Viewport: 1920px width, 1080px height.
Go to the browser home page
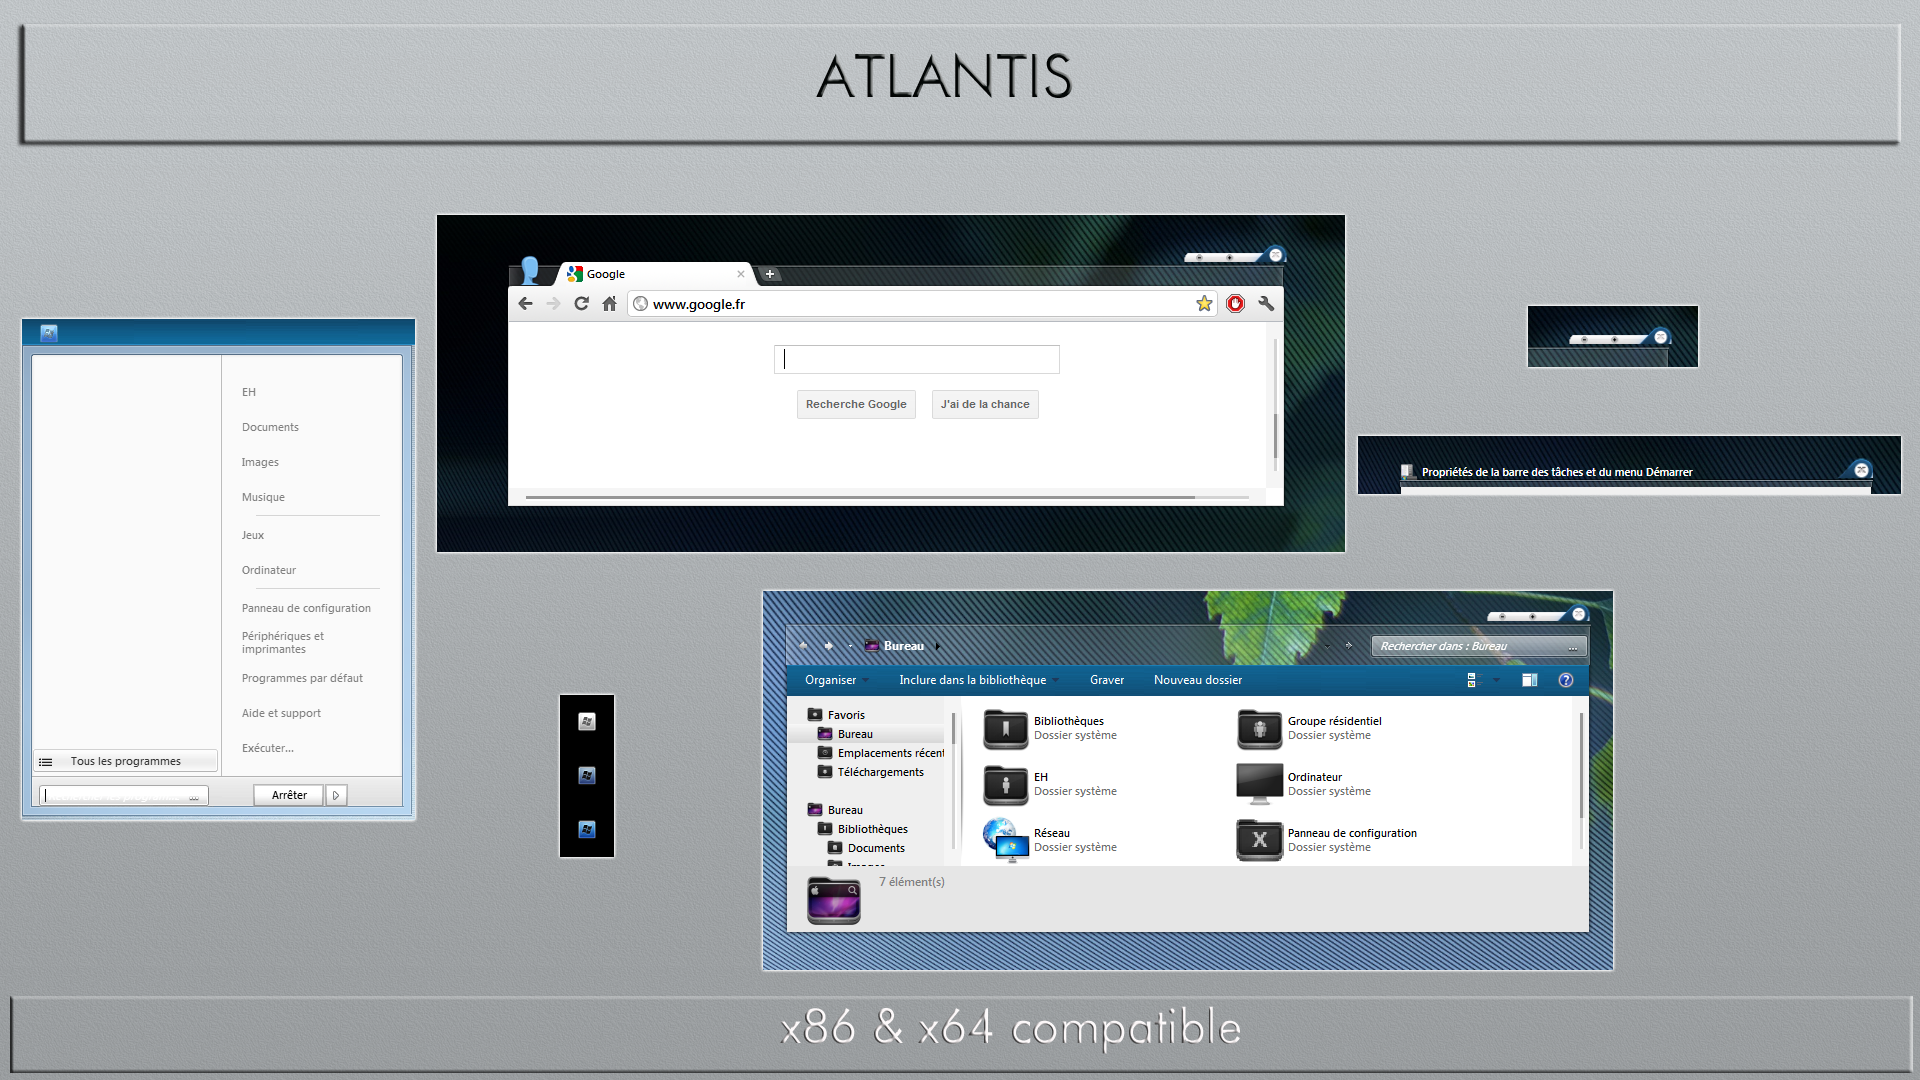point(609,303)
